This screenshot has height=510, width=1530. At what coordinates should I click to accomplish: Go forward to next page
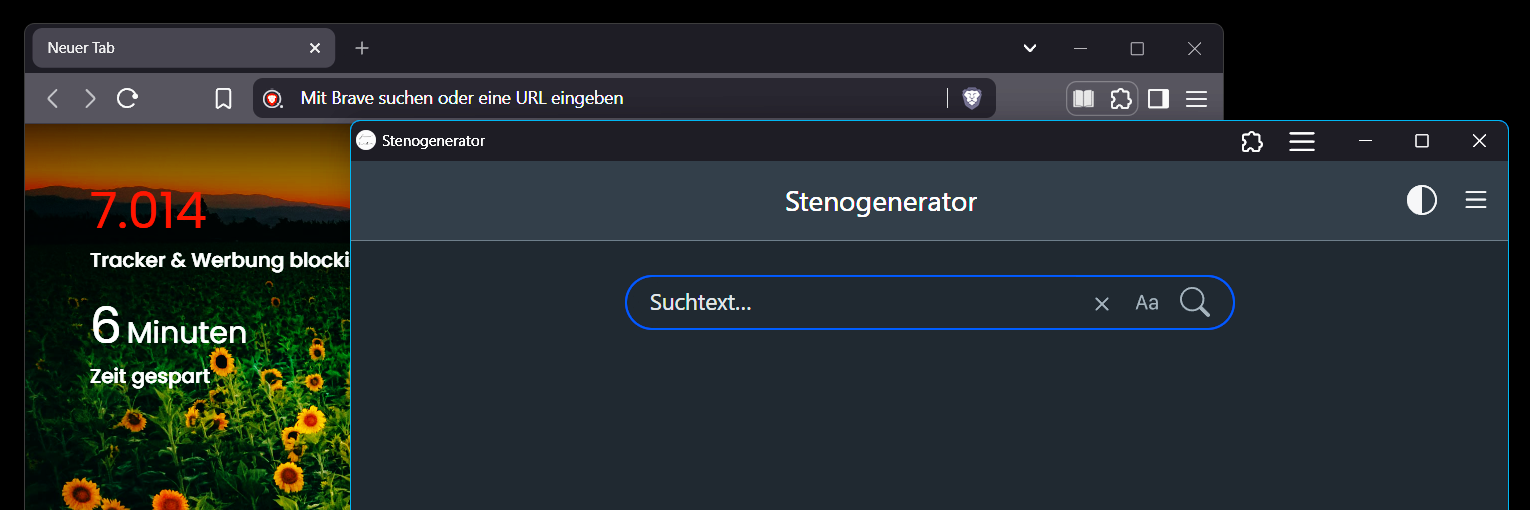click(90, 98)
